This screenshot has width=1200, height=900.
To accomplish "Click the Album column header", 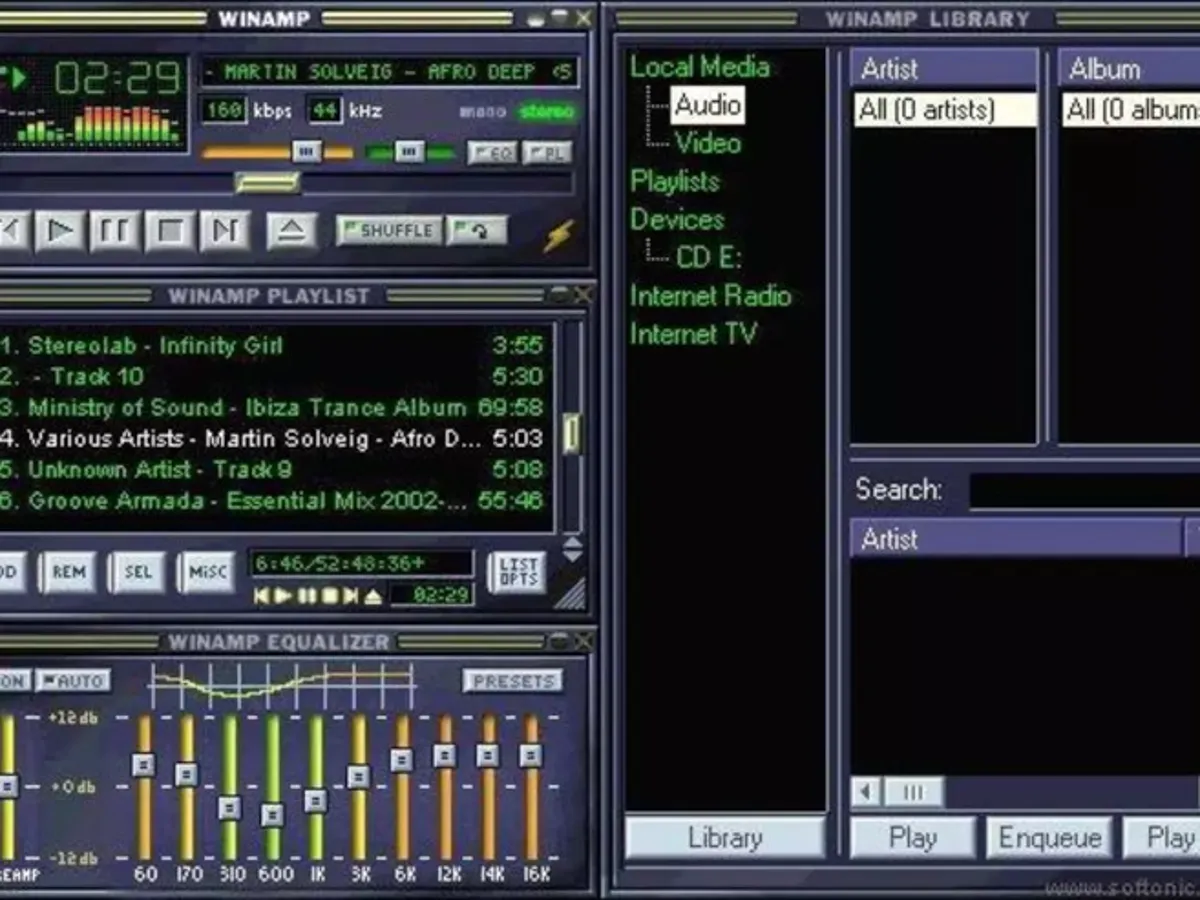I will pos(1130,69).
